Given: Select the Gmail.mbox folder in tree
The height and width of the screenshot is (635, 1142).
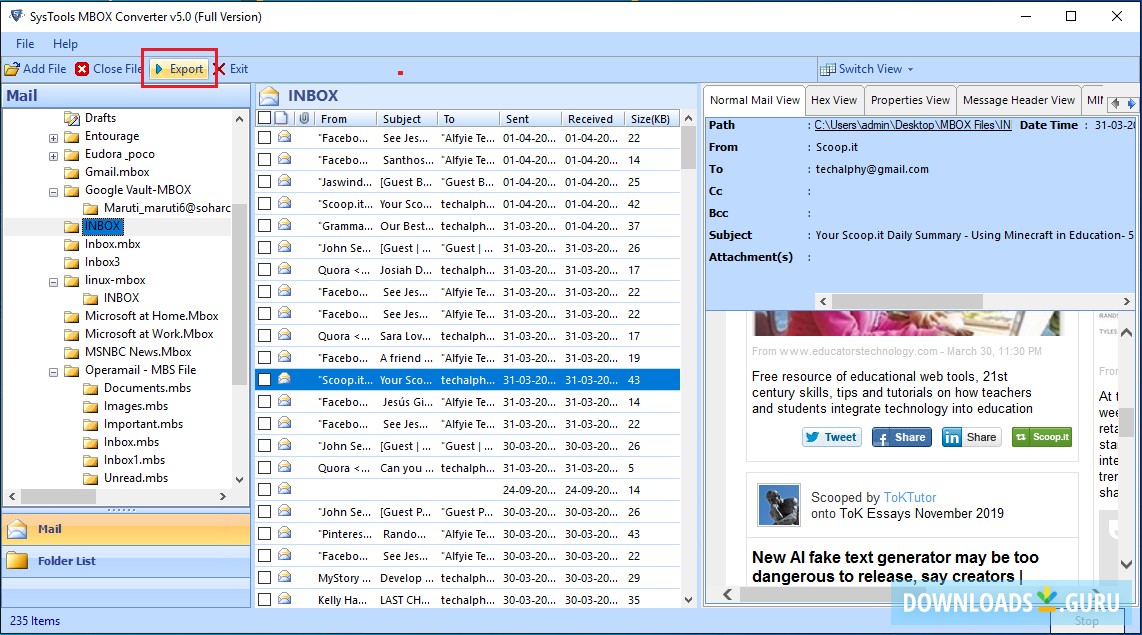Looking at the screenshot, I should coord(117,172).
